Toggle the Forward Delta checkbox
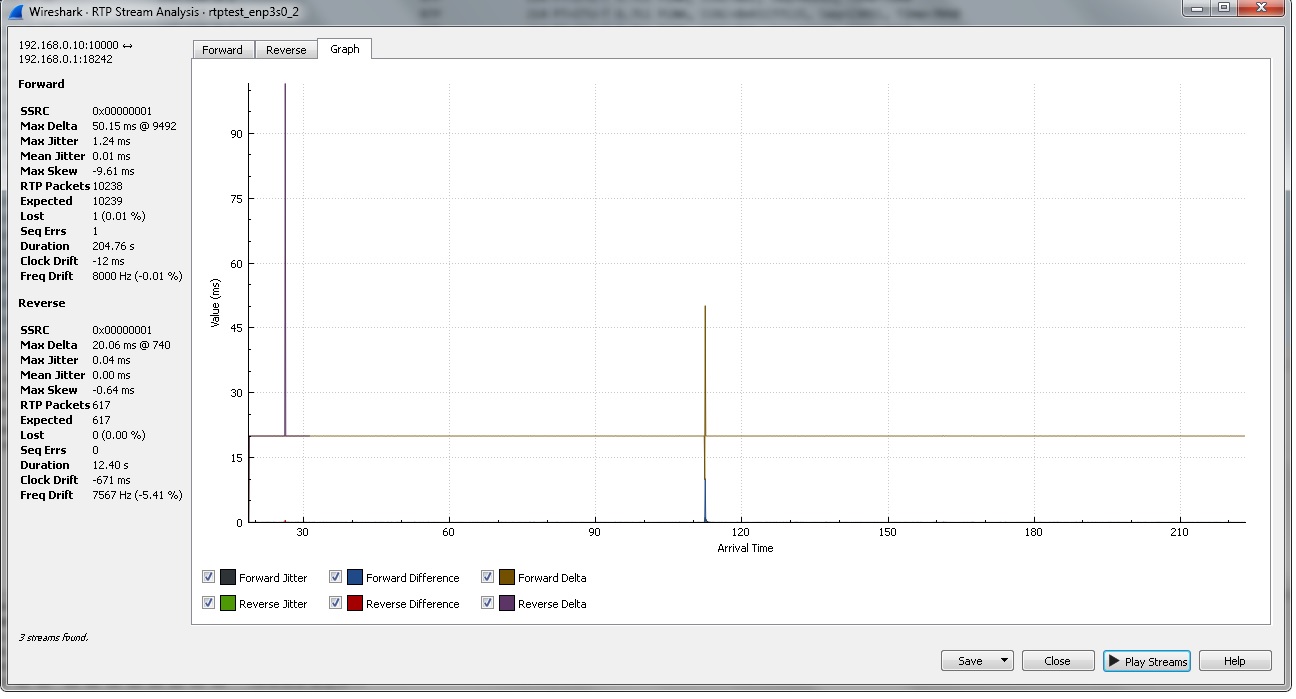This screenshot has width=1296, height=699. [x=487, y=577]
